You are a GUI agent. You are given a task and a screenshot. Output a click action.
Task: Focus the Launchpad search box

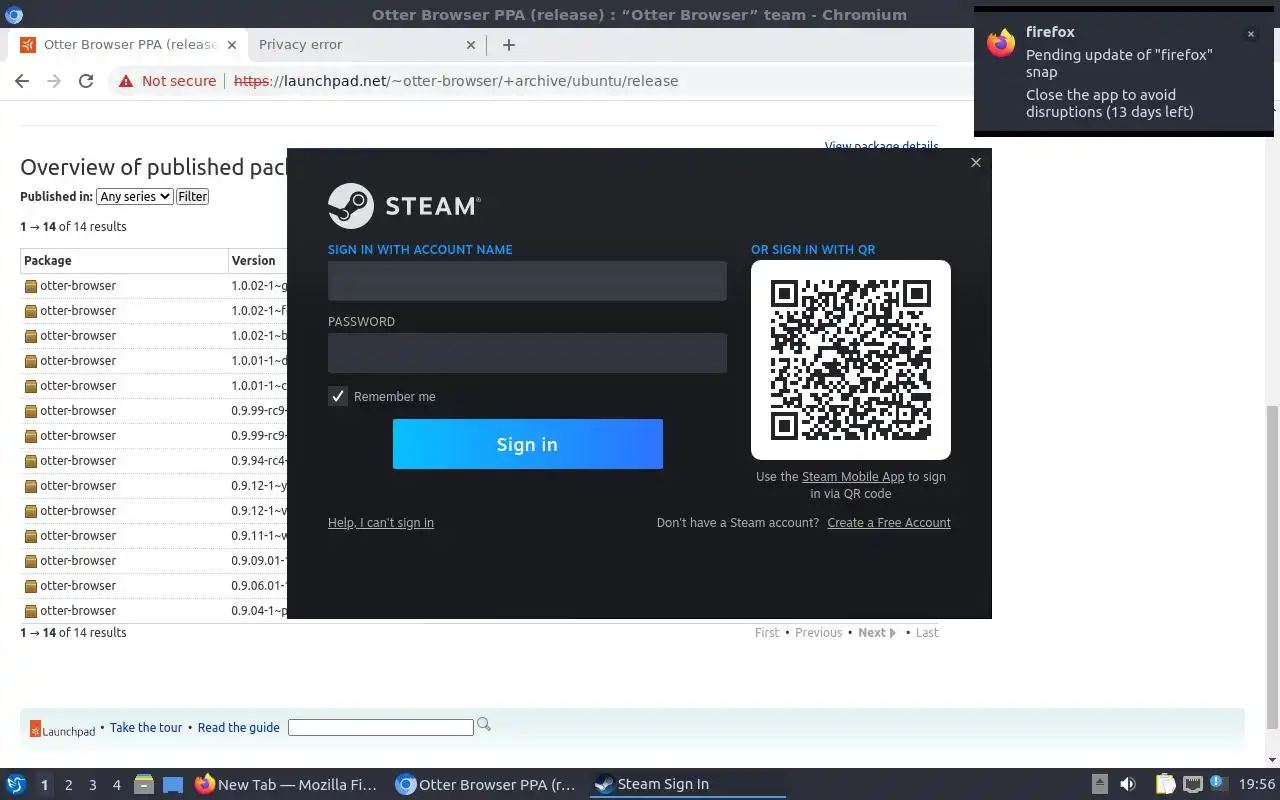[380, 728]
